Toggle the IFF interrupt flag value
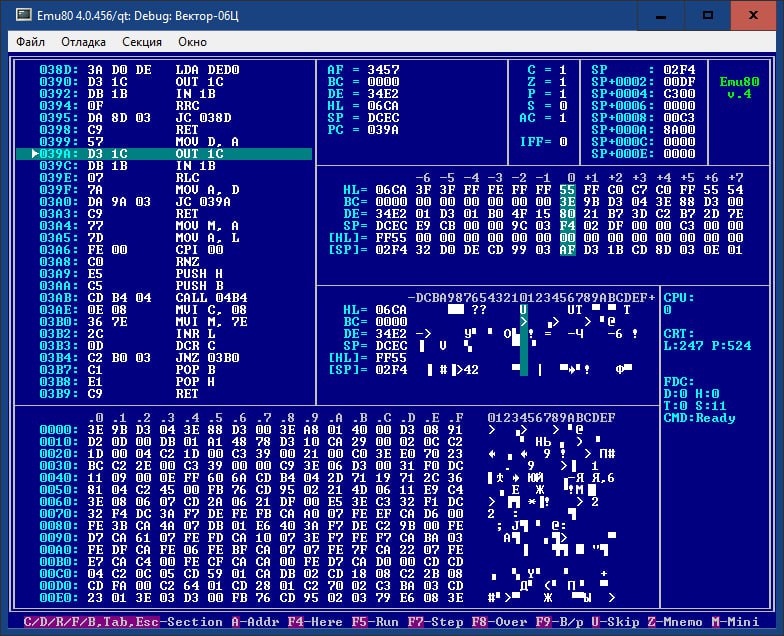The image size is (784, 636). [562, 141]
